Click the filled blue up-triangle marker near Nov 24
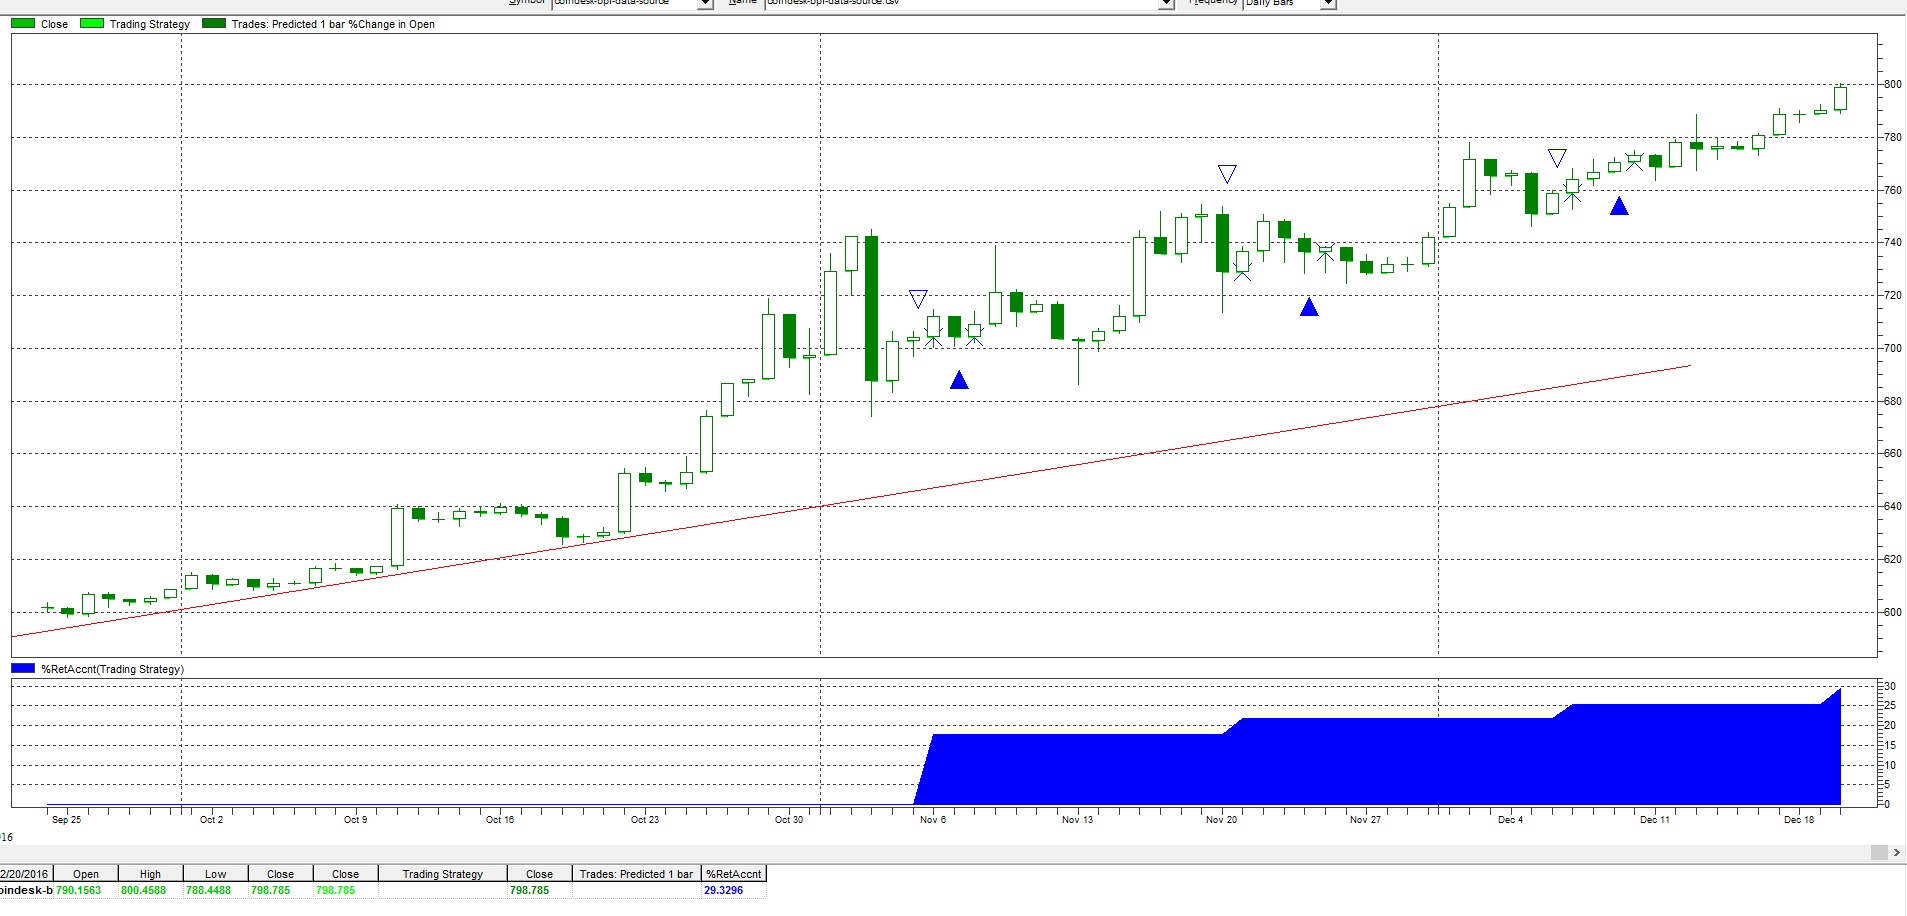This screenshot has height=916, width=1907. pos(1309,307)
